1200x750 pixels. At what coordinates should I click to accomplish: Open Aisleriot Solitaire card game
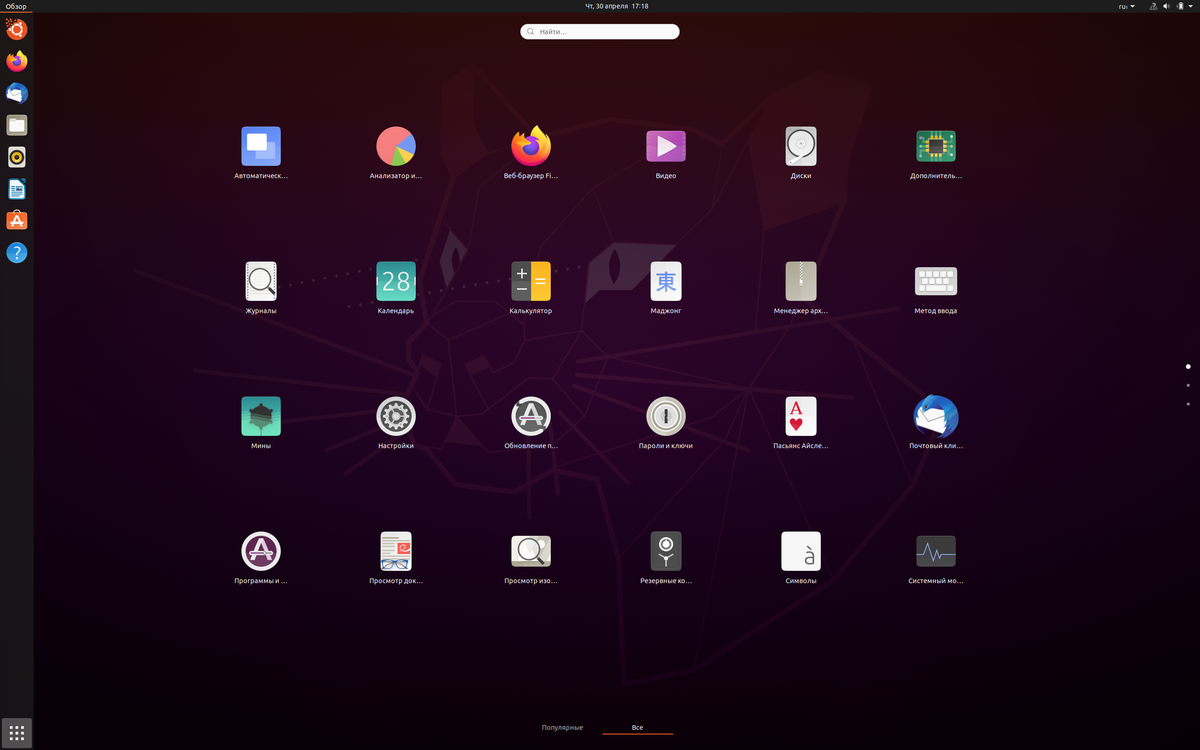(x=800, y=417)
